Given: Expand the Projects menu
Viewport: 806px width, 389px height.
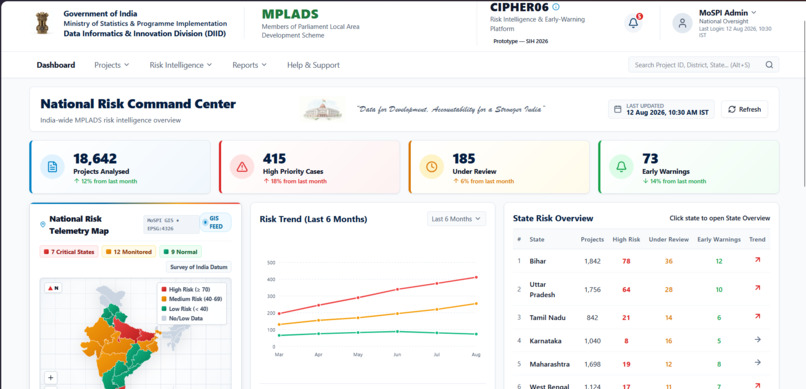Looking at the screenshot, I should (x=112, y=65).
